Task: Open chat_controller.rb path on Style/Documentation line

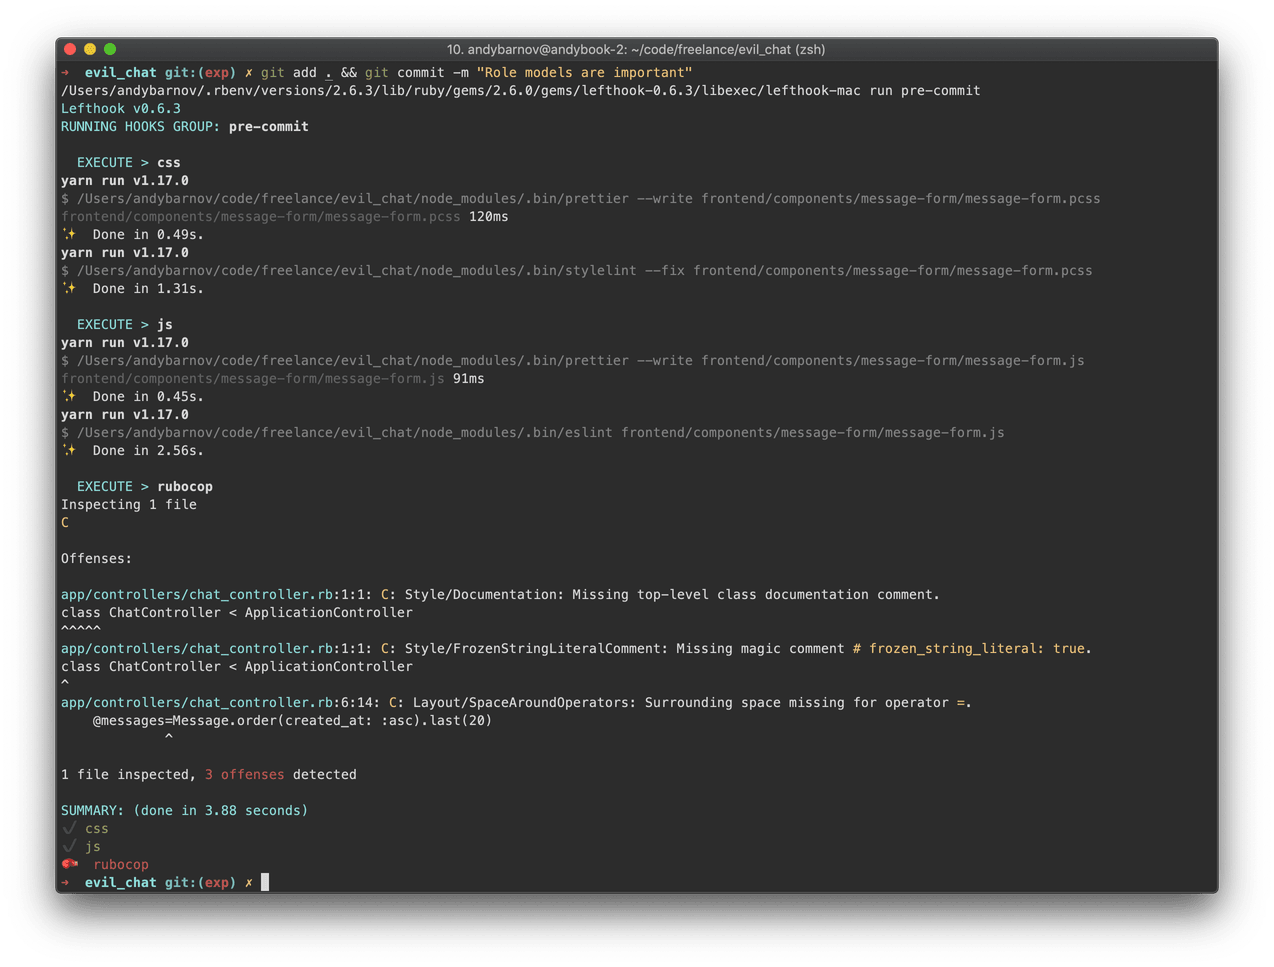Action: pyautogui.click(x=197, y=594)
